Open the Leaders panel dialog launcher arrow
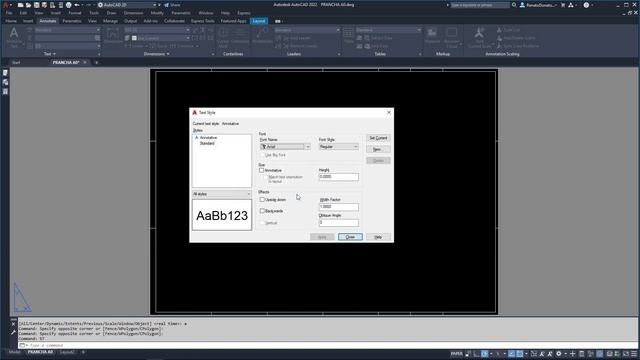Viewport: 640px width, 360px height. pos(339,54)
